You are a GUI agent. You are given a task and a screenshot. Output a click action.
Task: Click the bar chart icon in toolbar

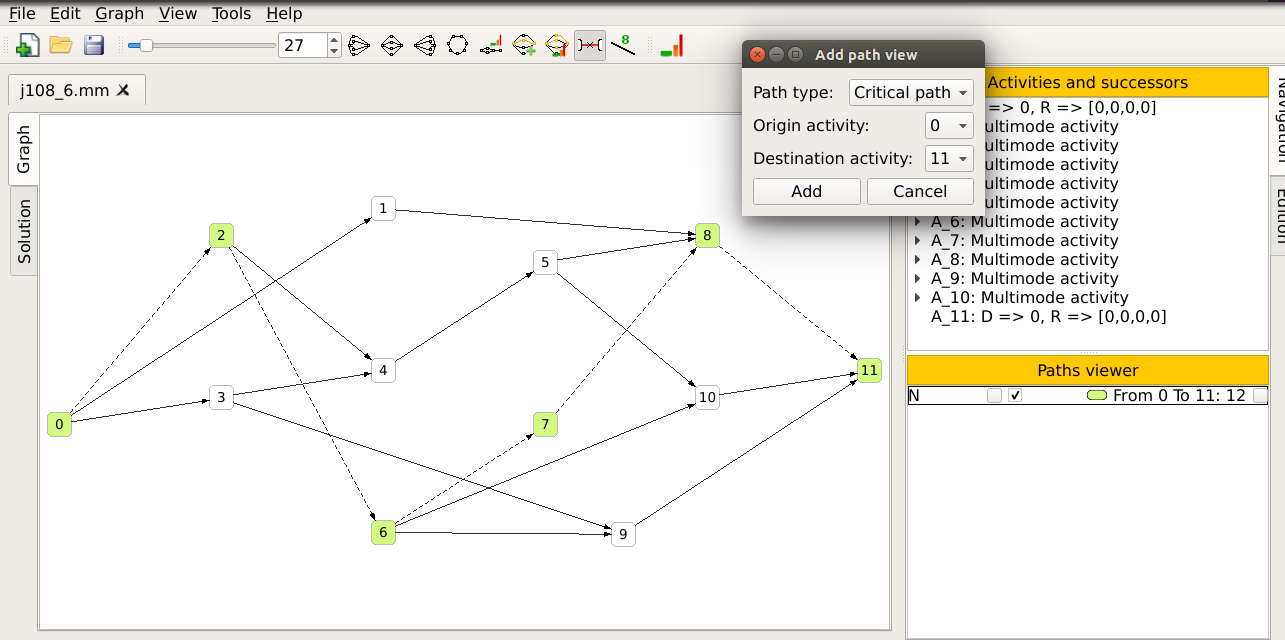[672, 45]
